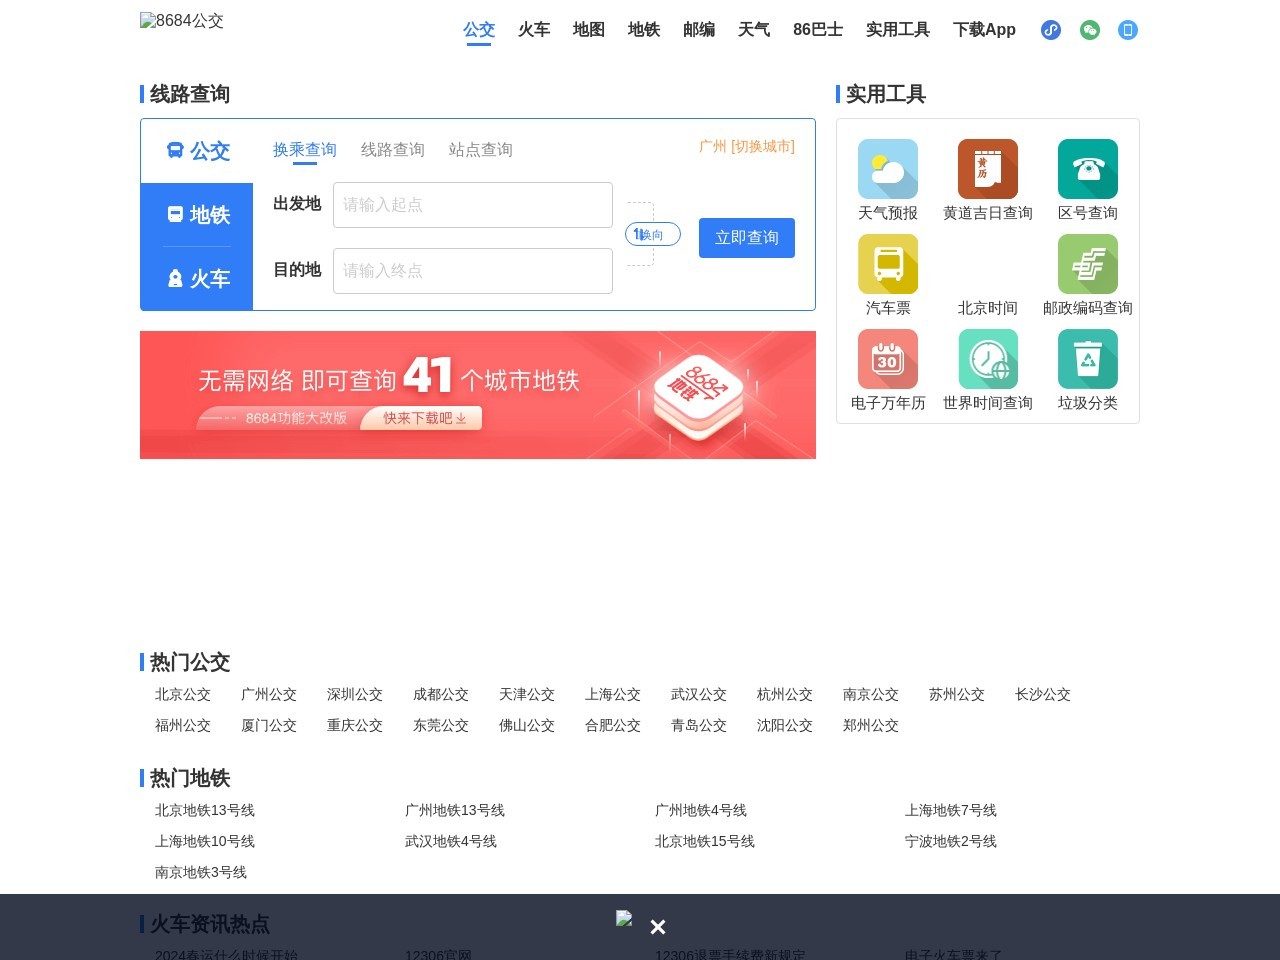1280x960 pixels.
Task: Open the 广州地铁4号线 link
Action: 701,810
